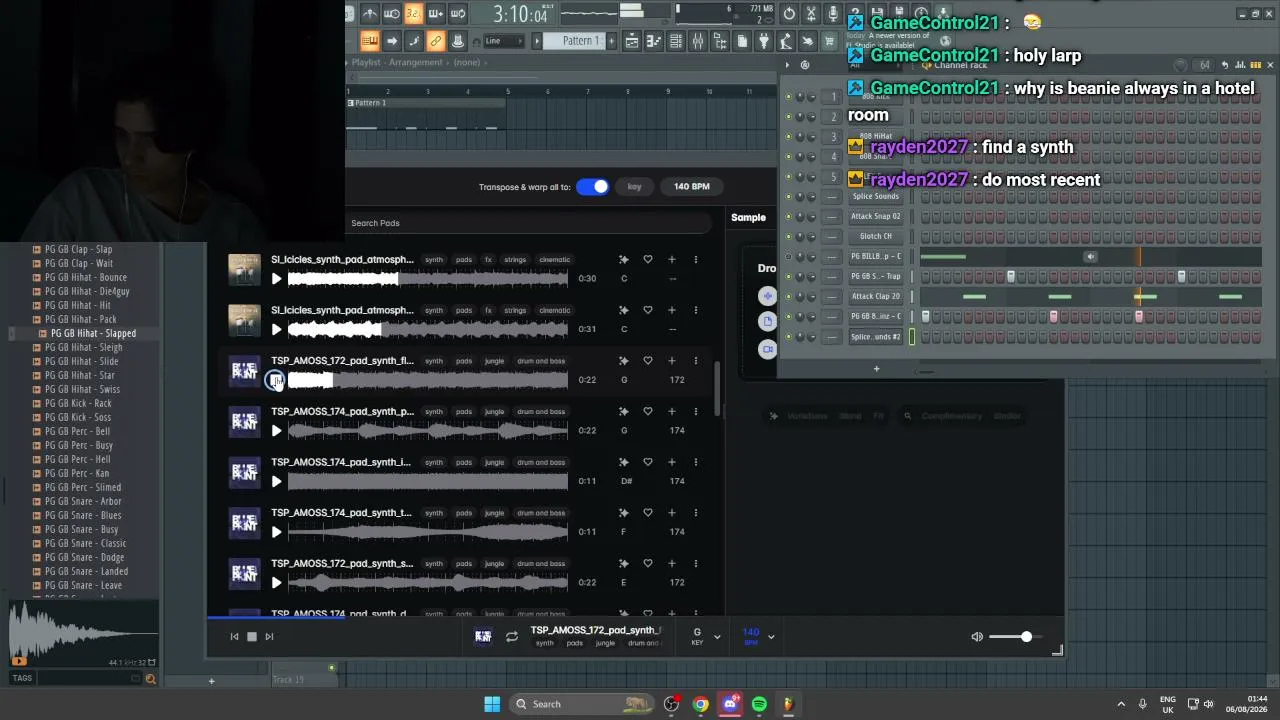Viewport: 1280px width, 720px height.
Task: Click the Windows taskbar Search box
Action: click(x=581, y=704)
